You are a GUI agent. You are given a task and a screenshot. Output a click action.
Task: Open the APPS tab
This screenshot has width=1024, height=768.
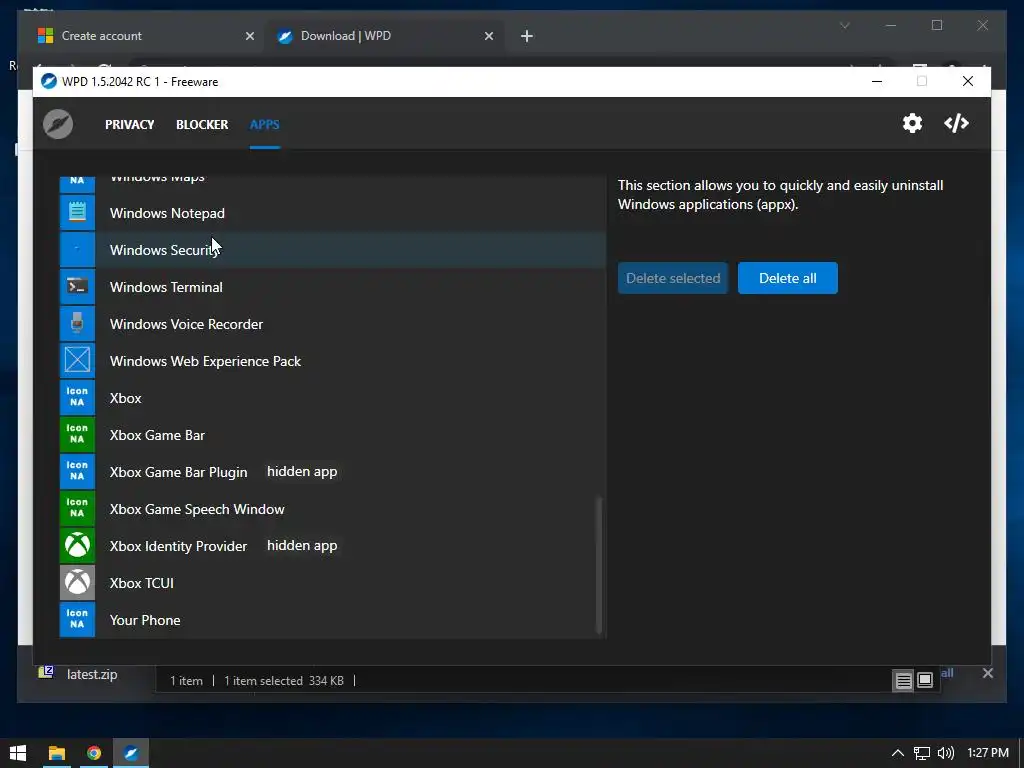pos(264,125)
